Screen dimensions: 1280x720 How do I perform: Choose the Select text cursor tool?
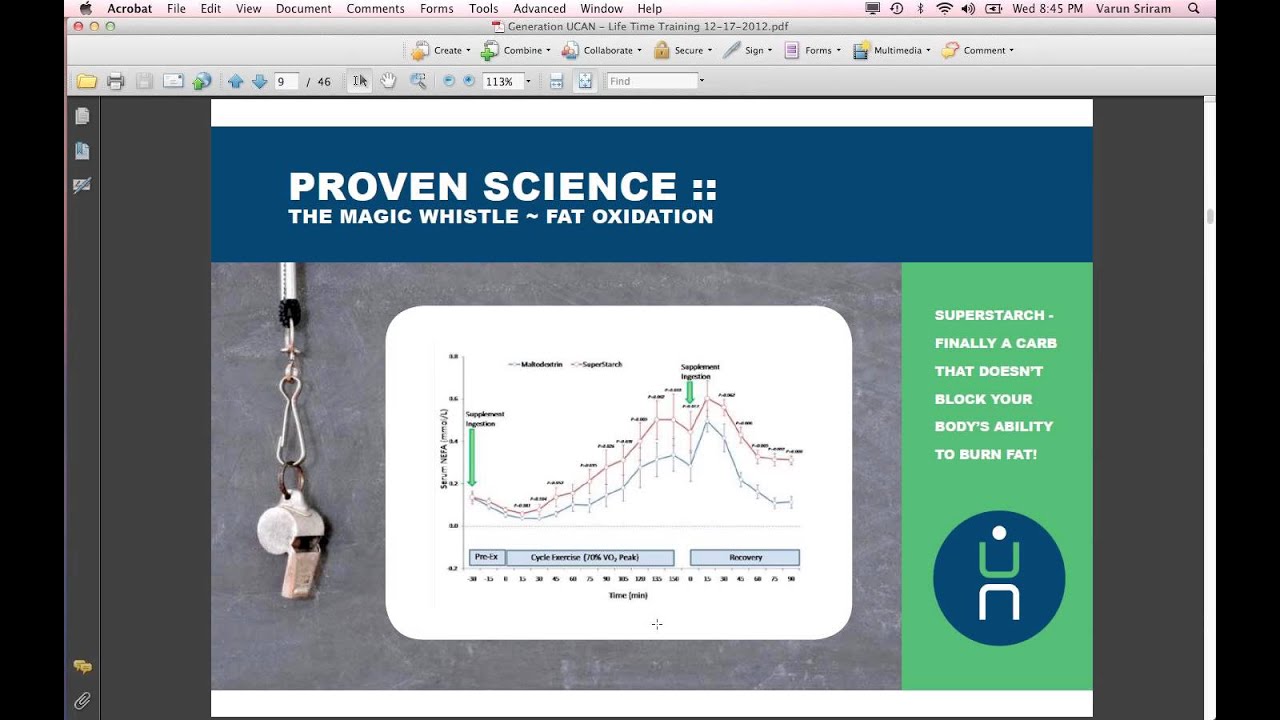pos(360,81)
